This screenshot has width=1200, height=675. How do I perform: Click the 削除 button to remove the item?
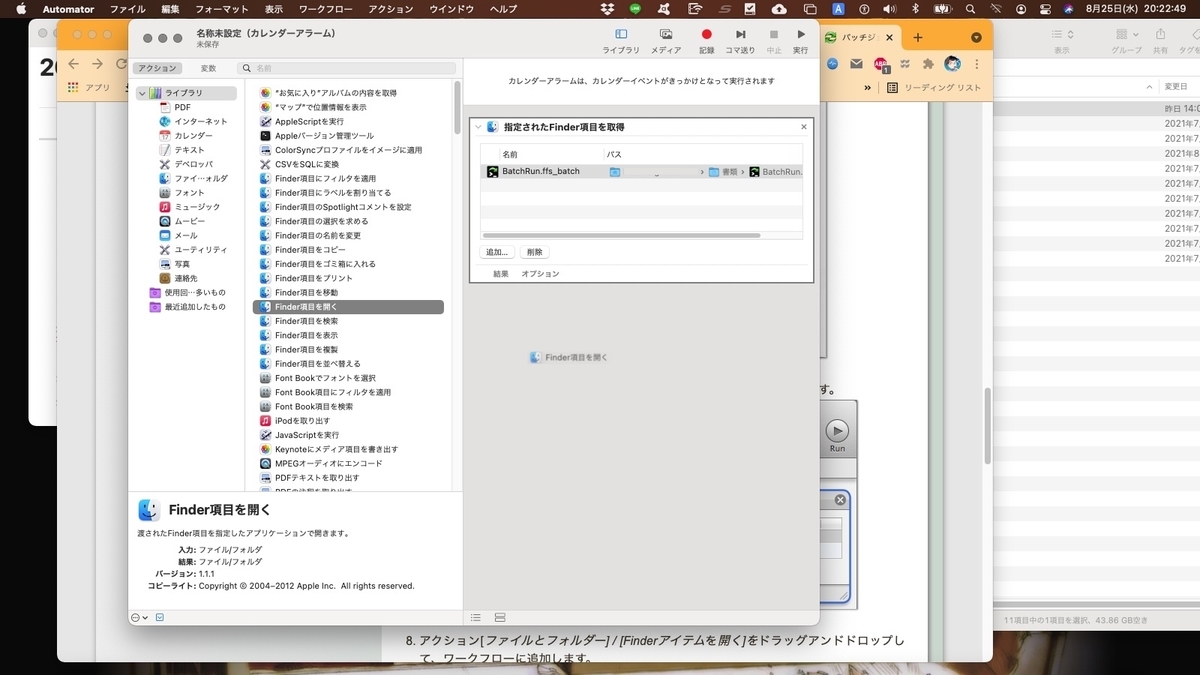[x=534, y=251]
